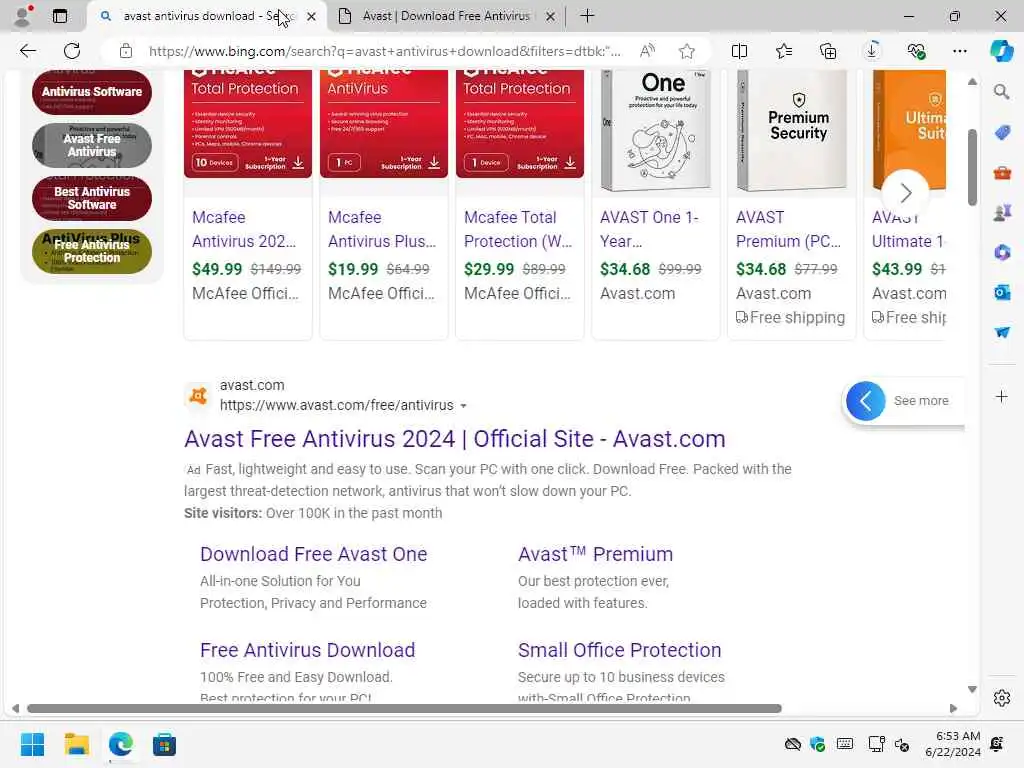Open a new browser tab
The height and width of the screenshot is (768, 1024).
587,16
